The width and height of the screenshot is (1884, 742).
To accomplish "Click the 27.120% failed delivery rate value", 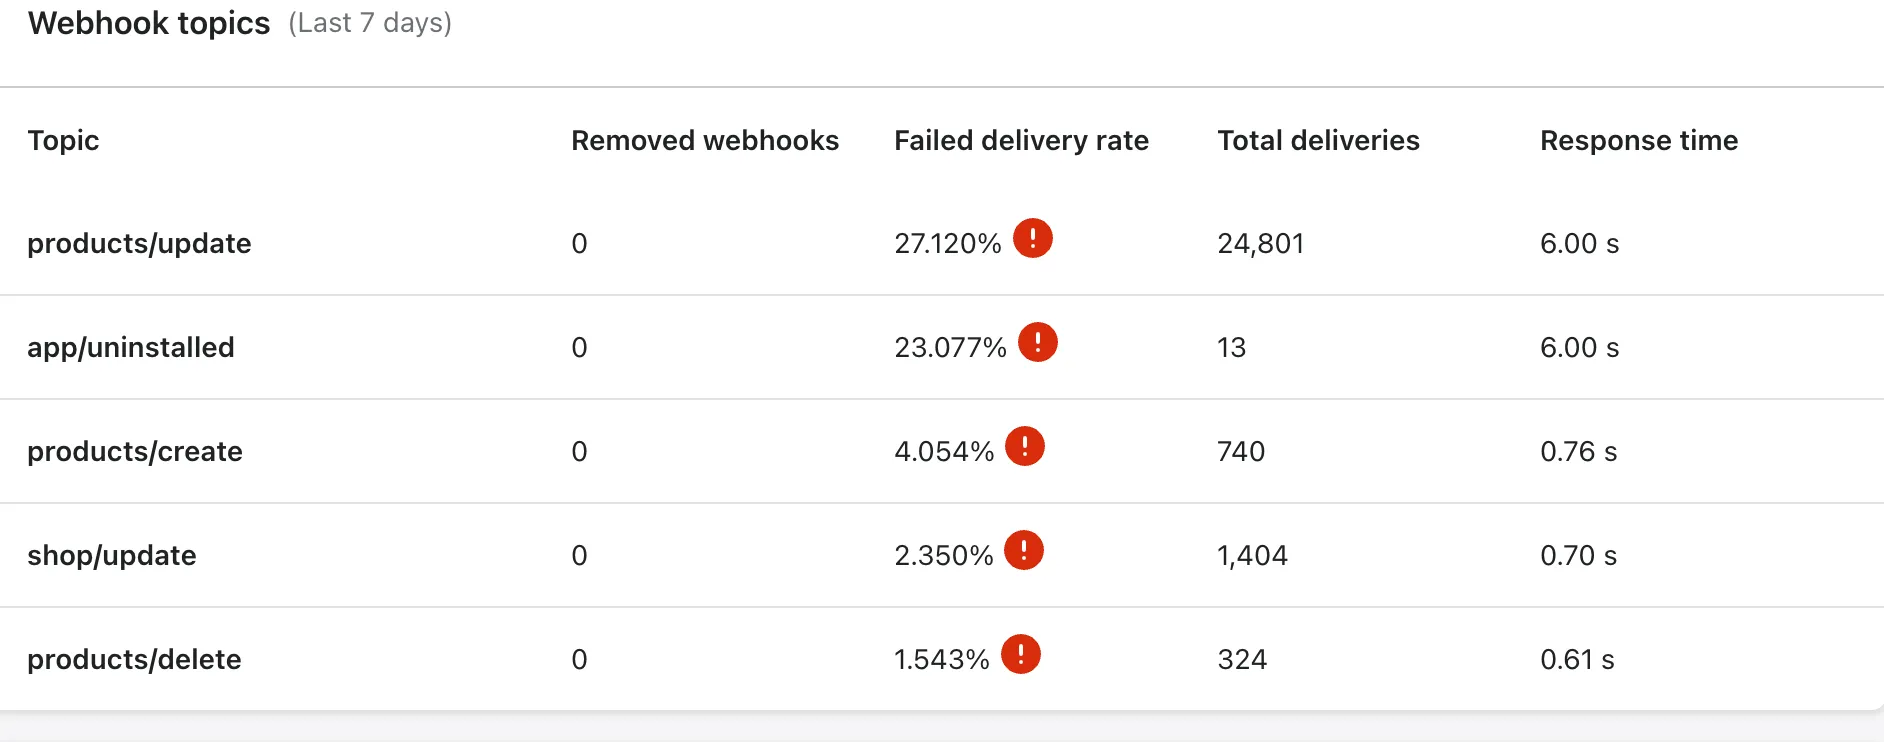I will (948, 244).
